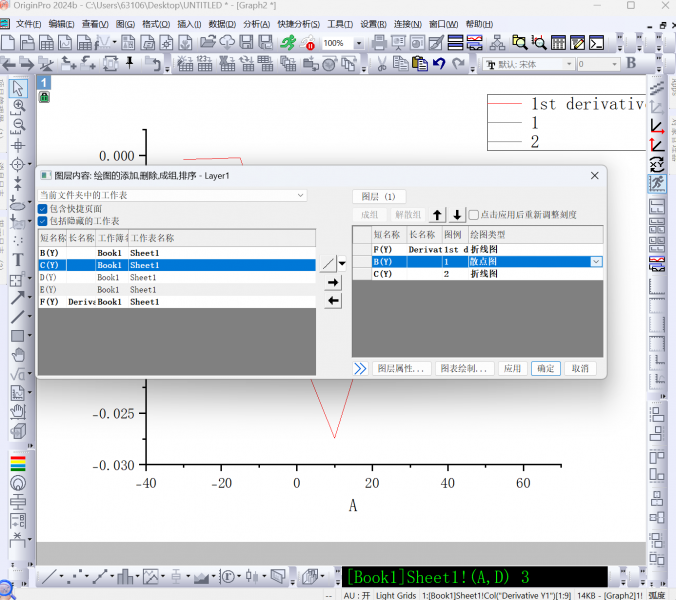Viewport: 676px width, 600px height.
Task: Select the D(Y) row in the worksheet list
Action: pyautogui.click(x=177, y=277)
